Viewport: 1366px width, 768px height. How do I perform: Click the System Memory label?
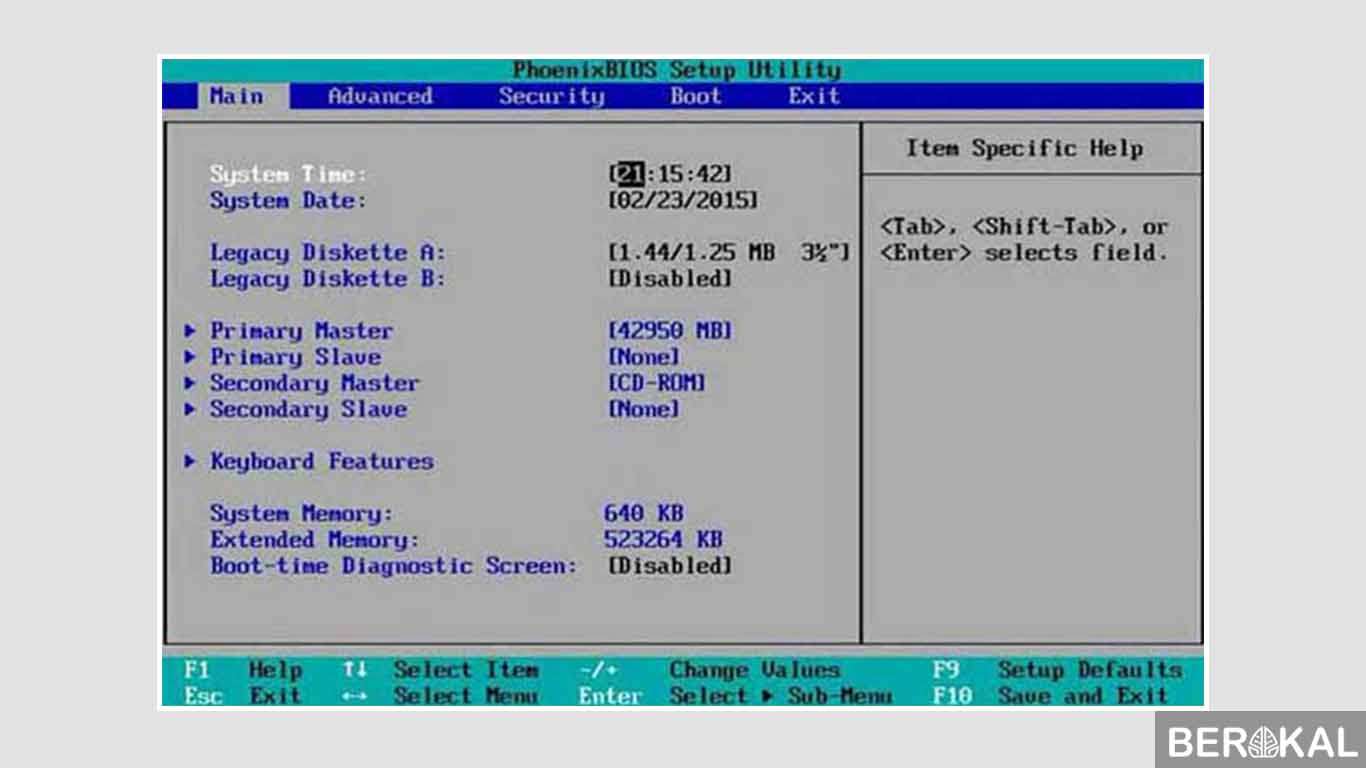pos(301,514)
